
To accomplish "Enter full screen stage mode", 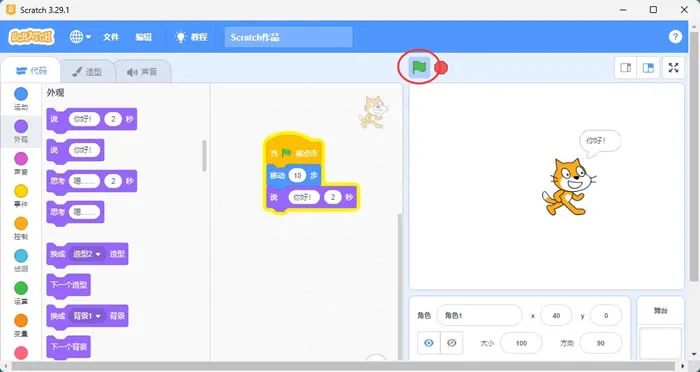I will click(673, 68).
